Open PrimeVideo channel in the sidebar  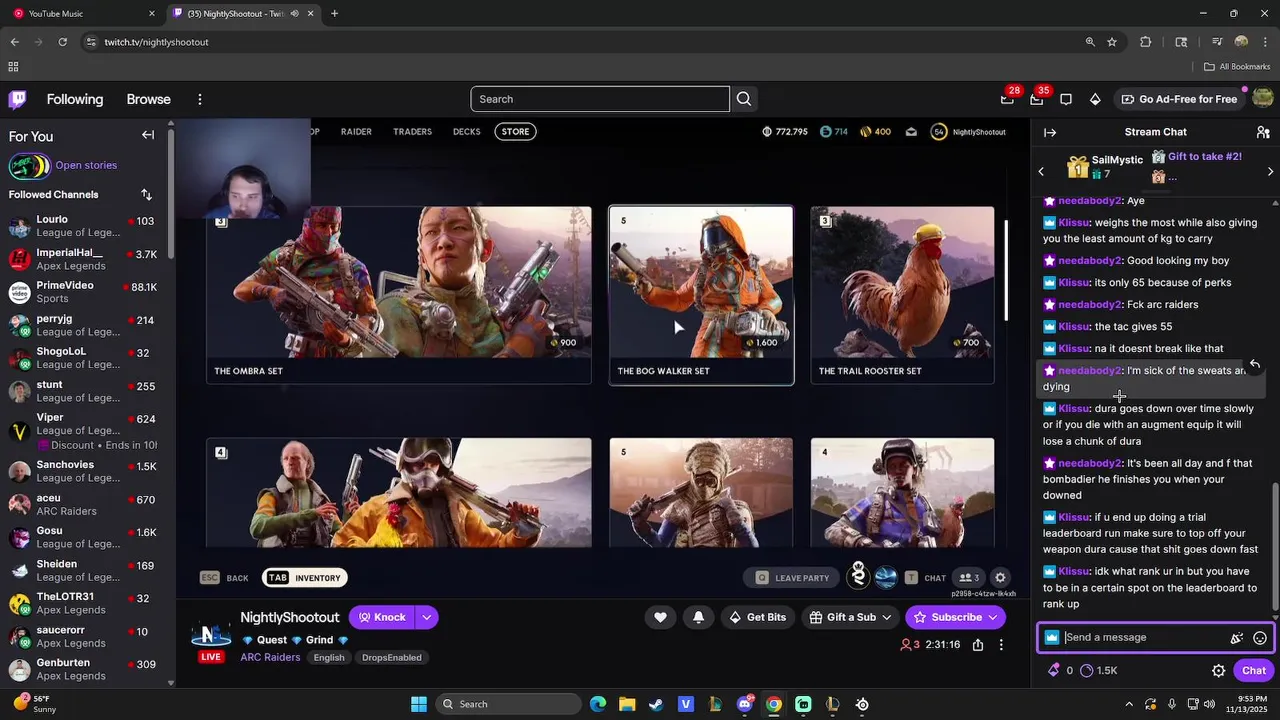pos(84,292)
